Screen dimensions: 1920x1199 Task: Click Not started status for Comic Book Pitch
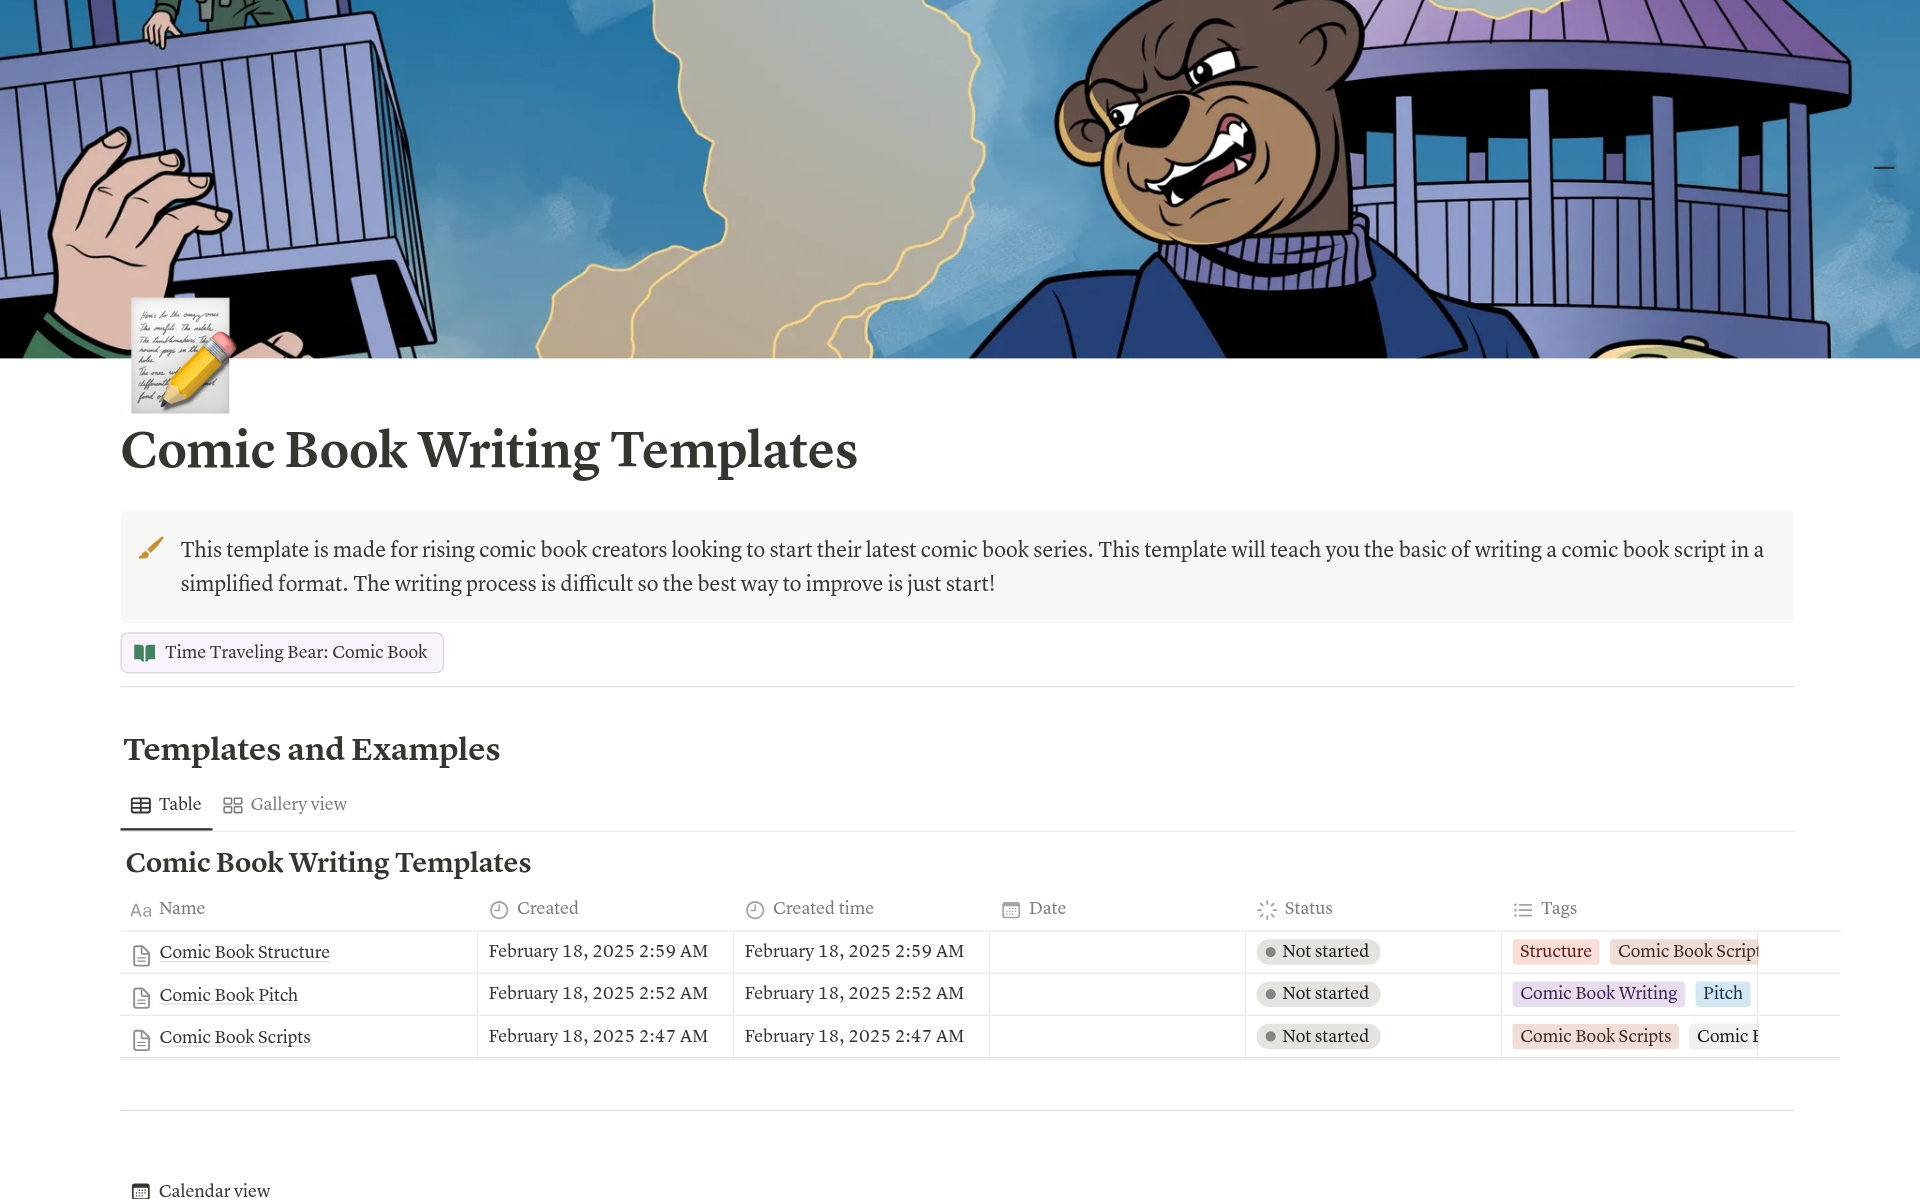(x=1317, y=994)
